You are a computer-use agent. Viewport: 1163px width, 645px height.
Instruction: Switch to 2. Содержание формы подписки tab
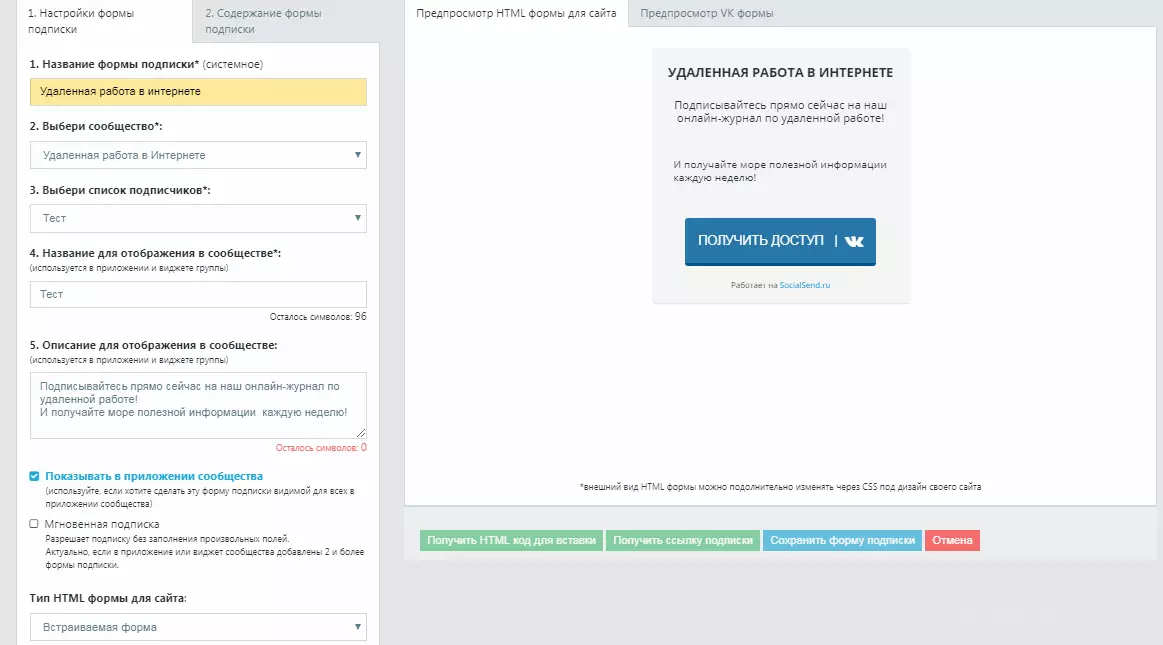click(285, 22)
